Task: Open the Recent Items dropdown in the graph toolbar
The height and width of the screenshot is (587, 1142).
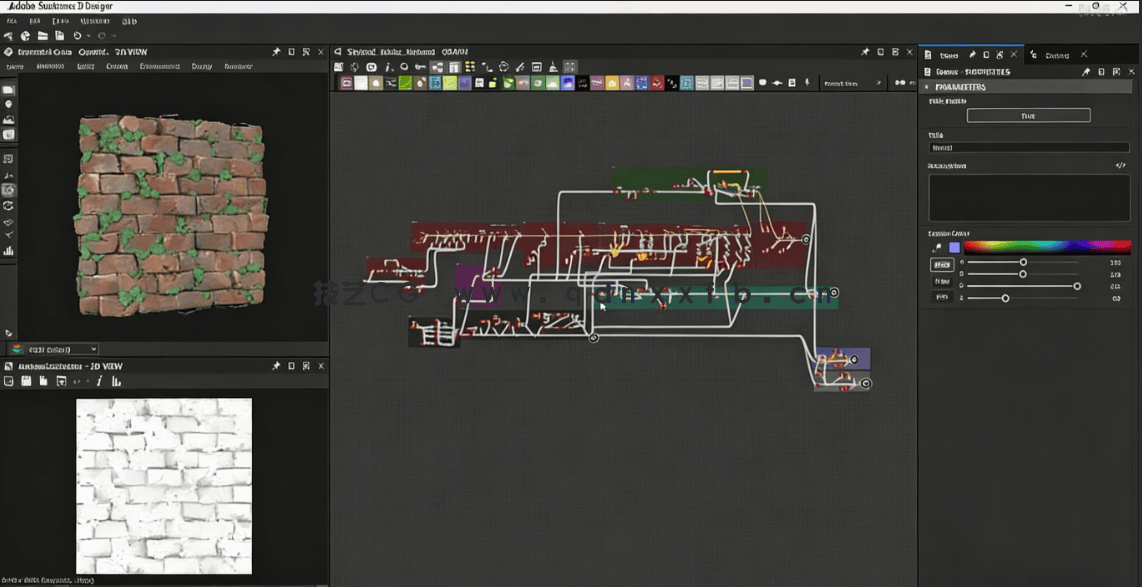Action: click(844, 82)
